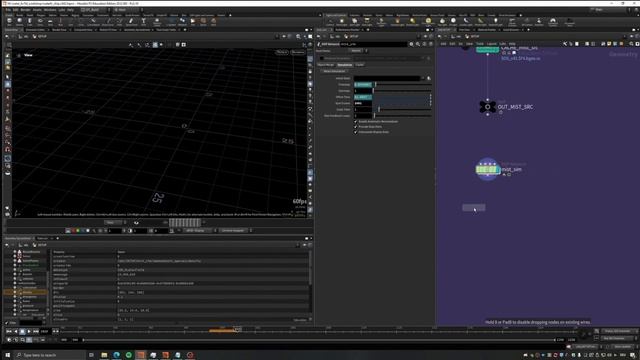Select the Sphere shelf tool

[x=19, y=22]
